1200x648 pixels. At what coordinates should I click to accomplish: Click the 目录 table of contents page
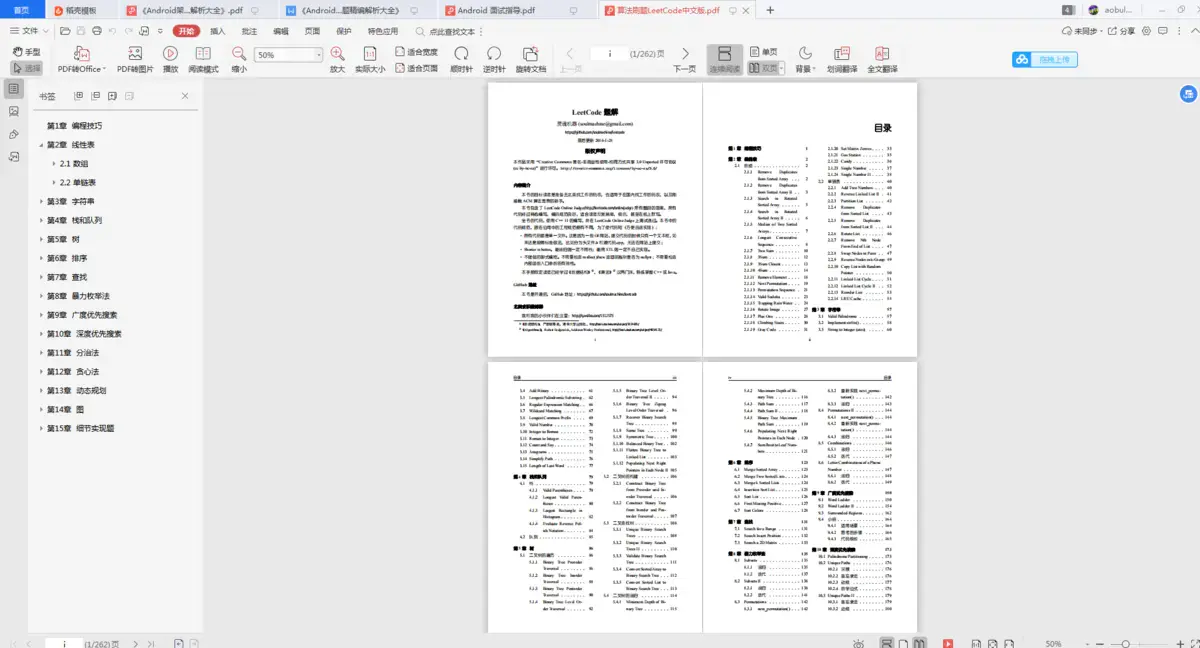(x=809, y=219)
